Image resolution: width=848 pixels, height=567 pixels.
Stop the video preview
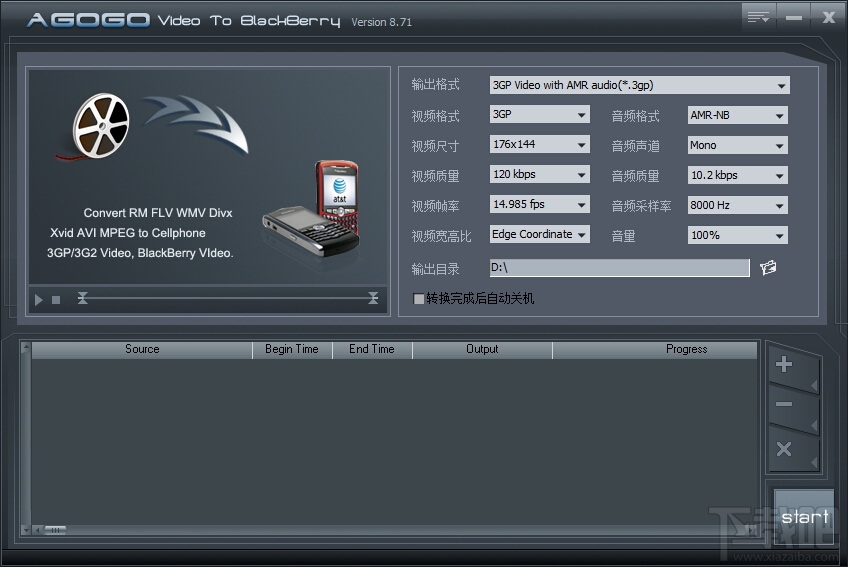(x=56, y=300)
